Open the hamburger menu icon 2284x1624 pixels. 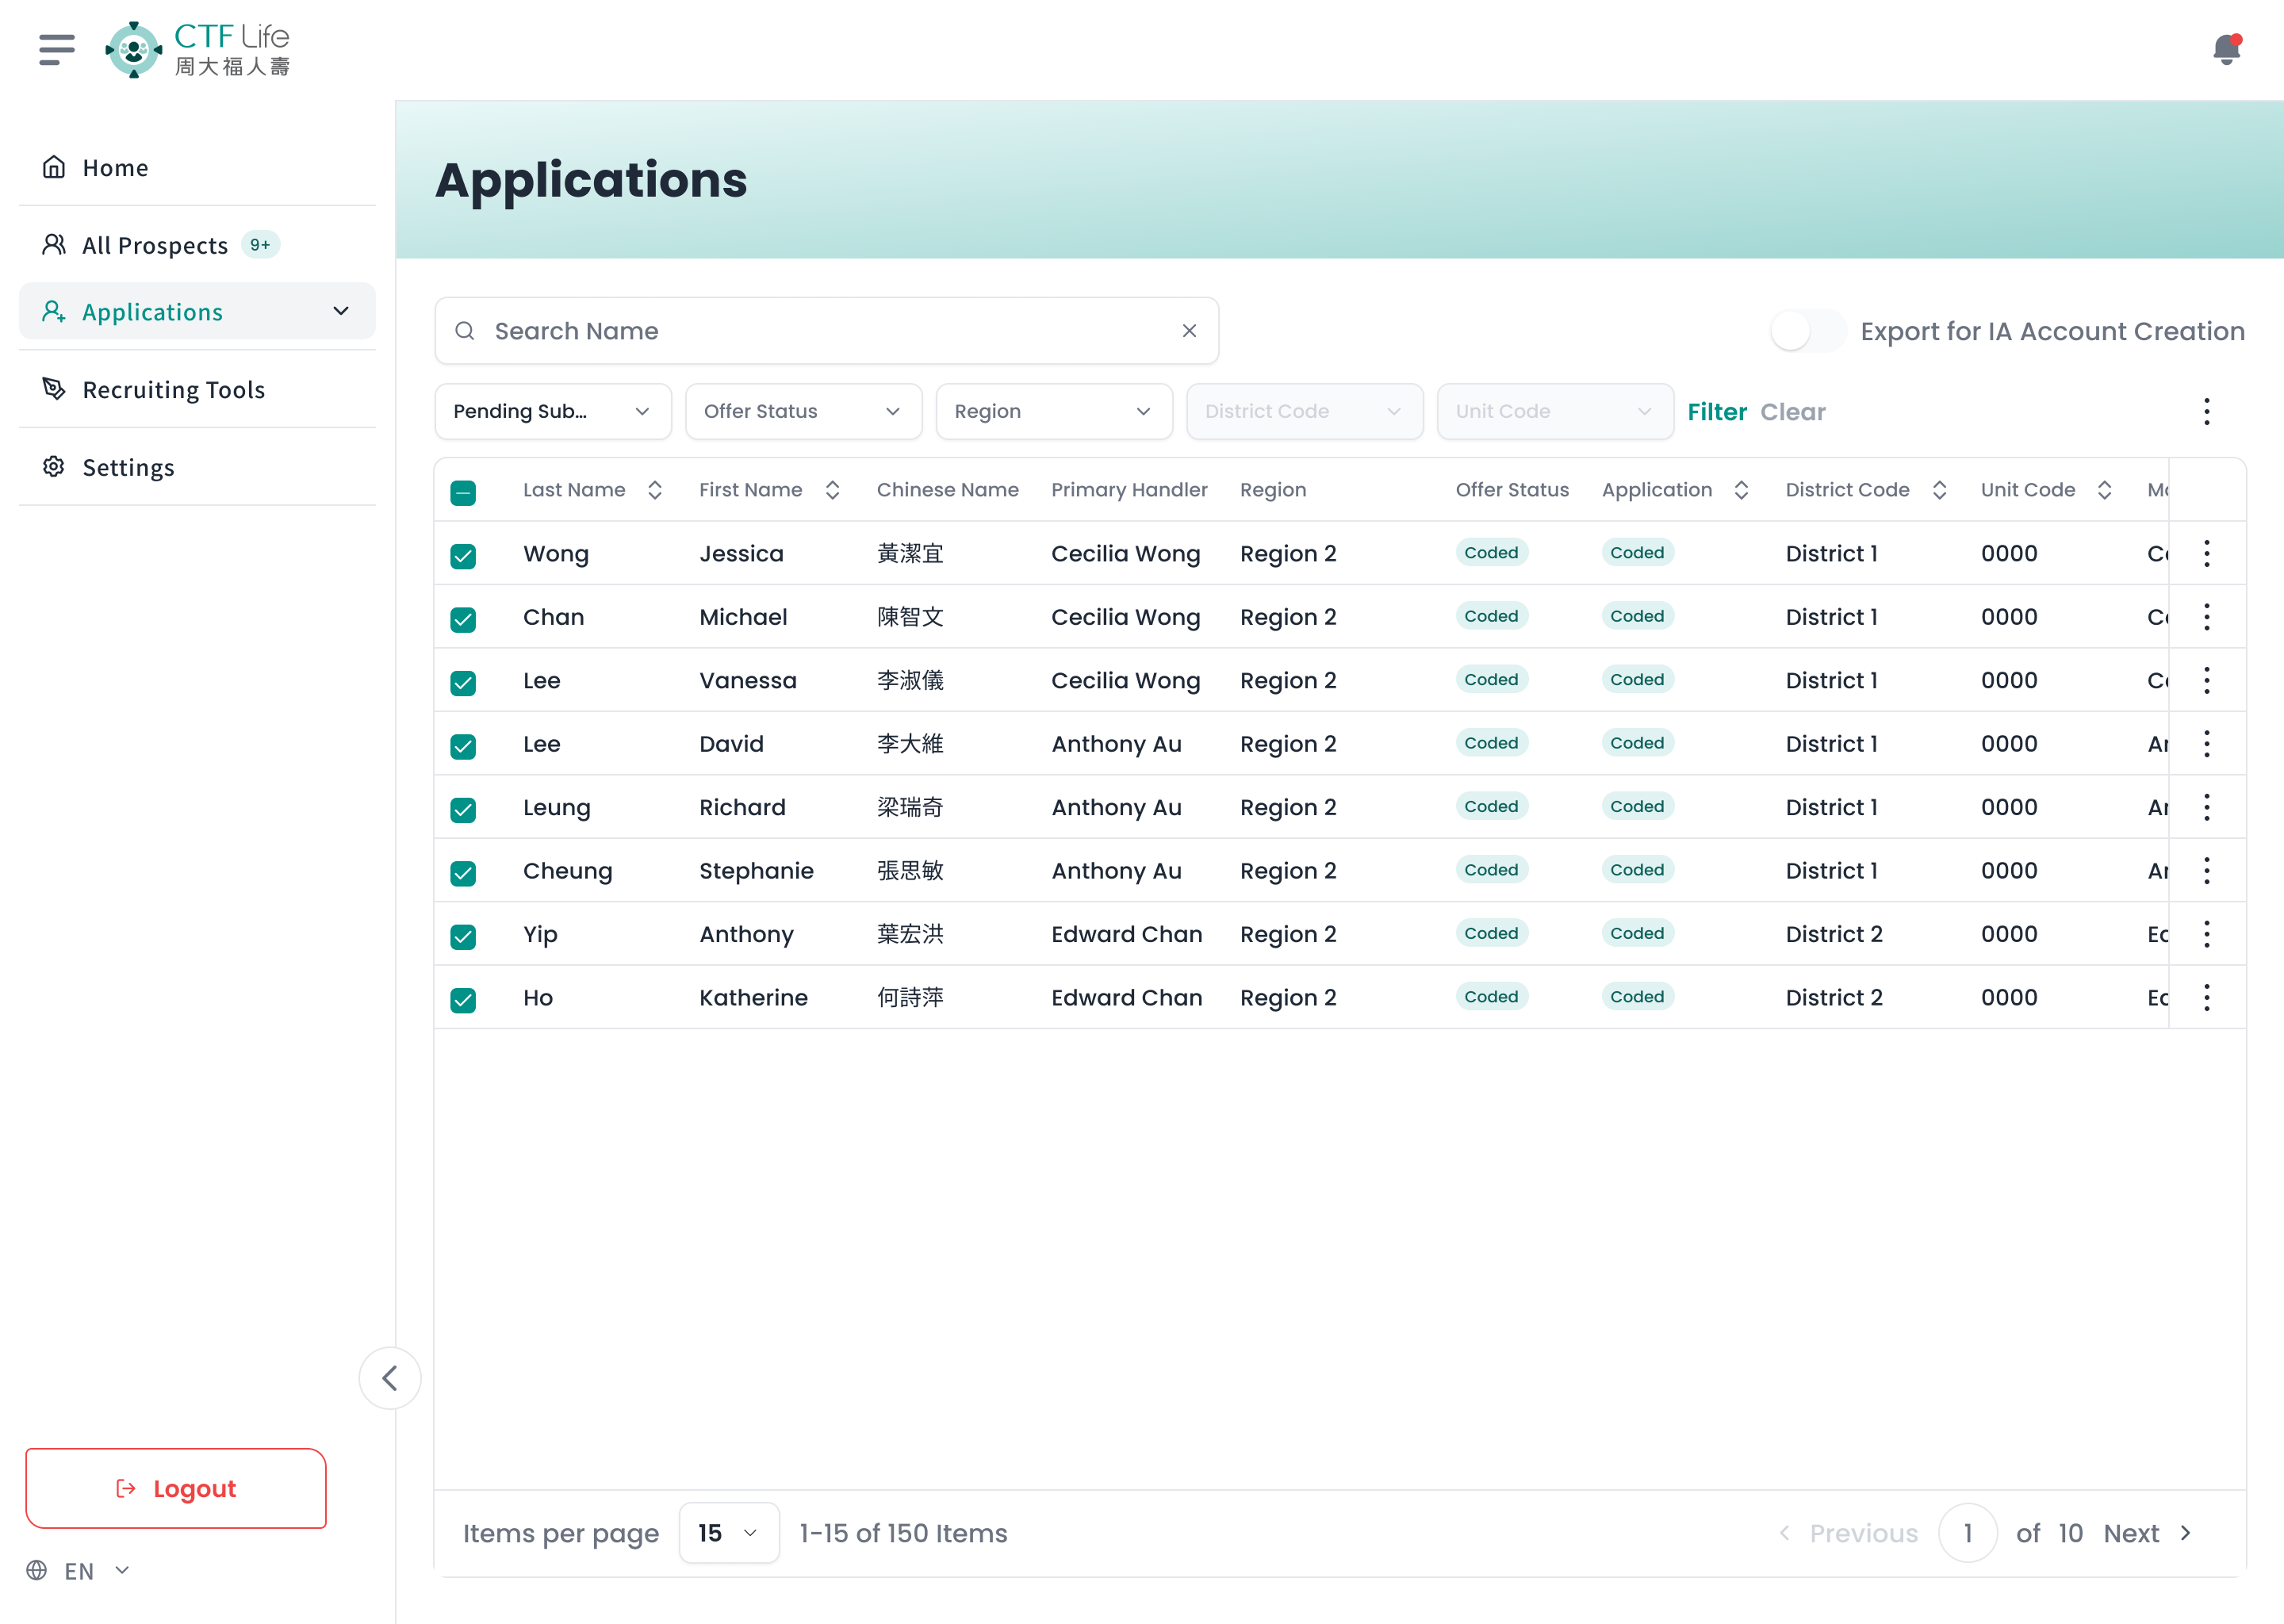pyautogui.click(x=57, y=49)
